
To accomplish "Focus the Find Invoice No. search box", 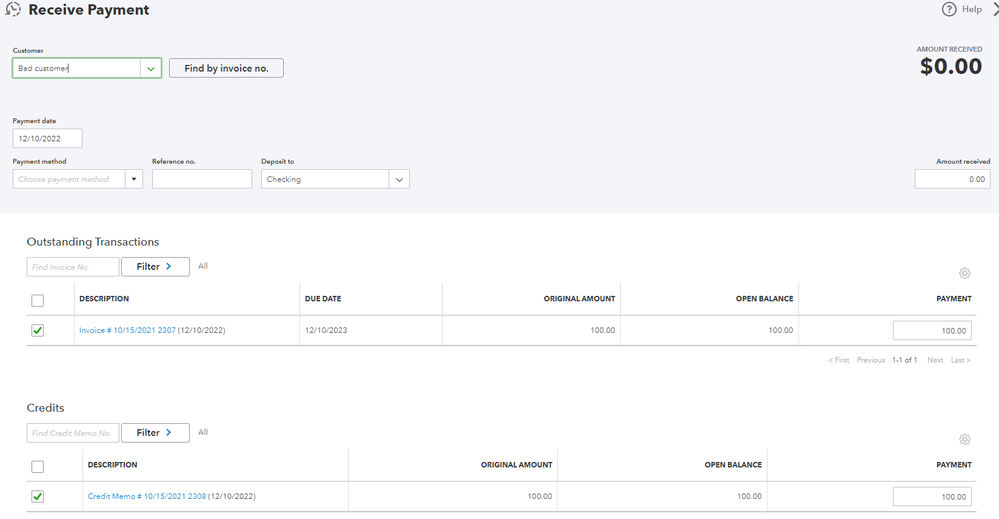I will click(72, 267).
